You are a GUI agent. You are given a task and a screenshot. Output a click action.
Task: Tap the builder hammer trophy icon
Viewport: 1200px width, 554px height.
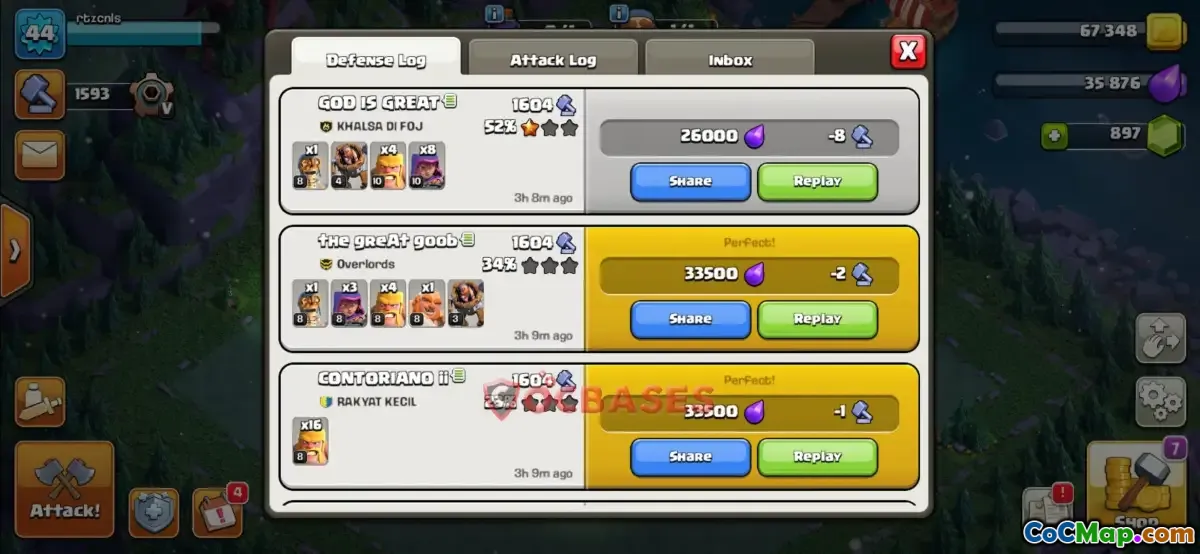click(40, 94)
